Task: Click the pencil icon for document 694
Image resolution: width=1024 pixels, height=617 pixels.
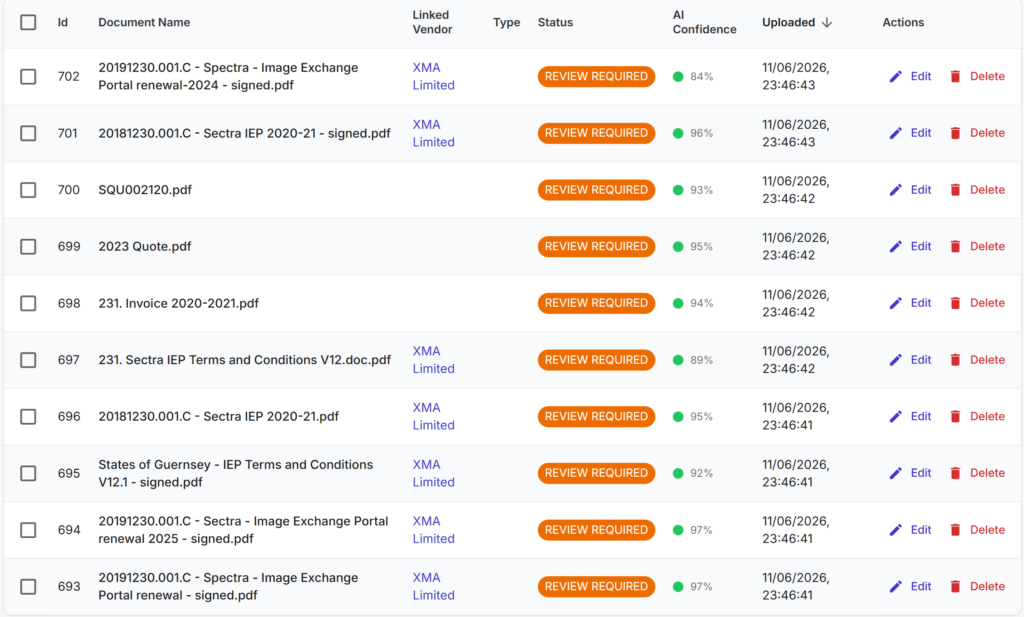Action: pyautogui.click(x=895, y=530)
